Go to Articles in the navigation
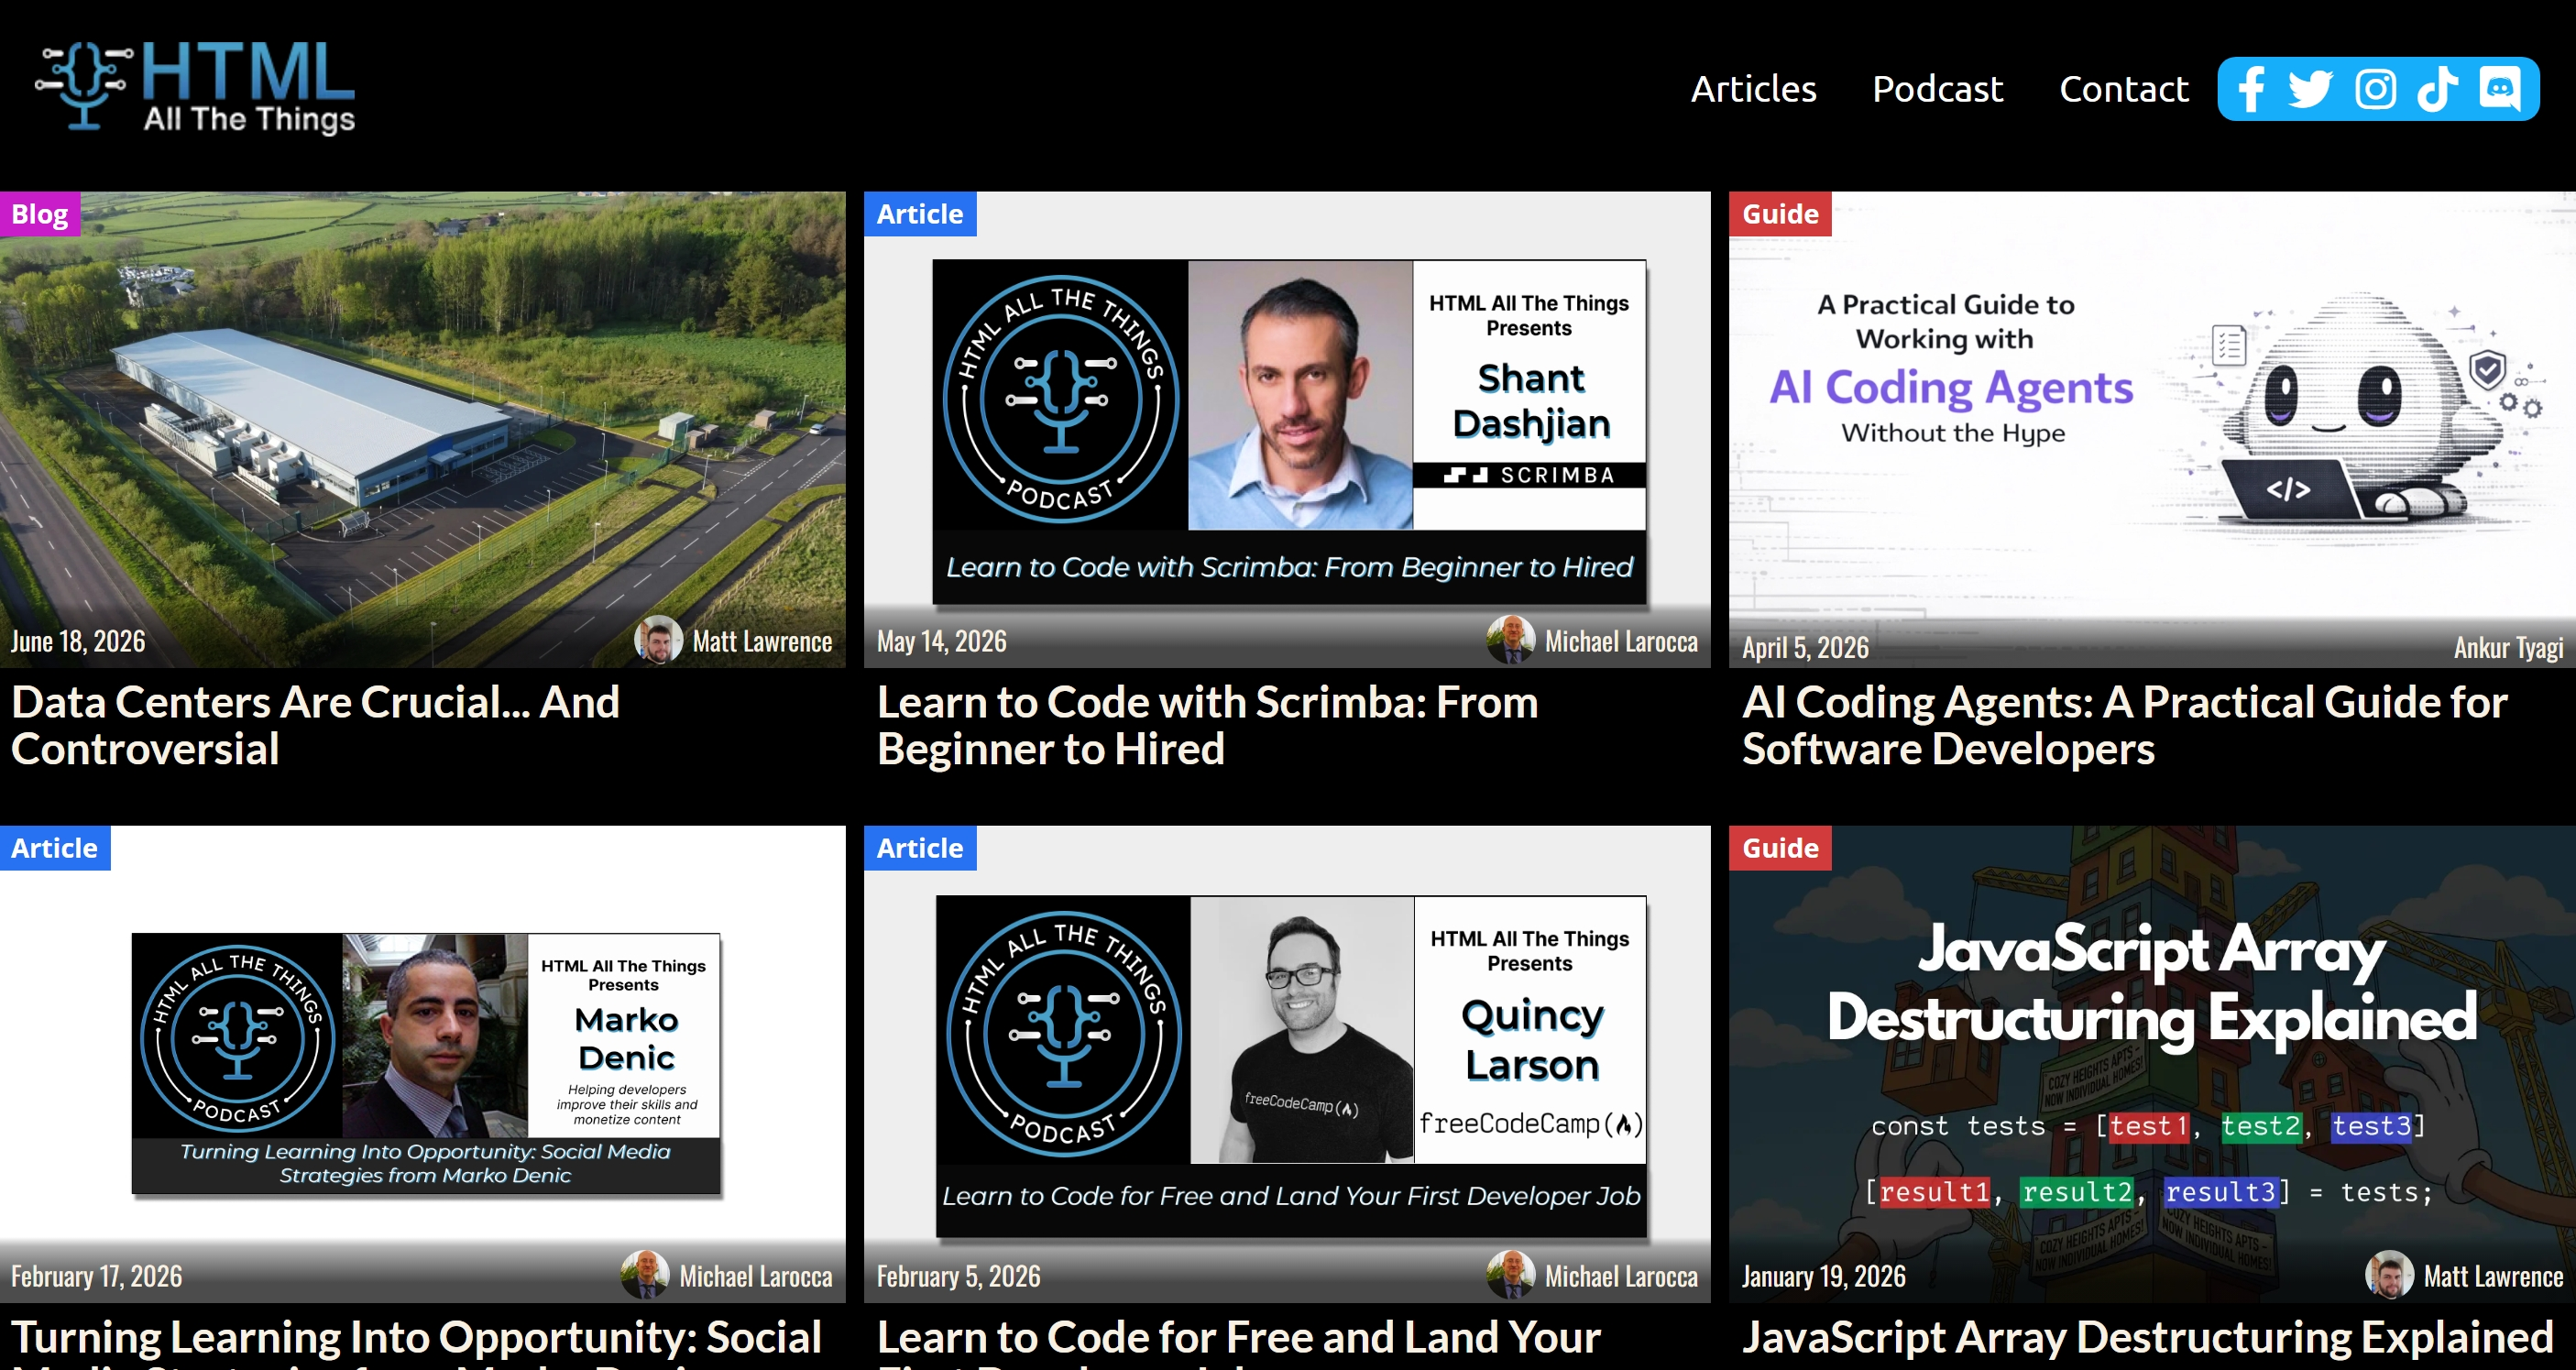This screenshot has height=1370, width=2576. (1753, 89)
